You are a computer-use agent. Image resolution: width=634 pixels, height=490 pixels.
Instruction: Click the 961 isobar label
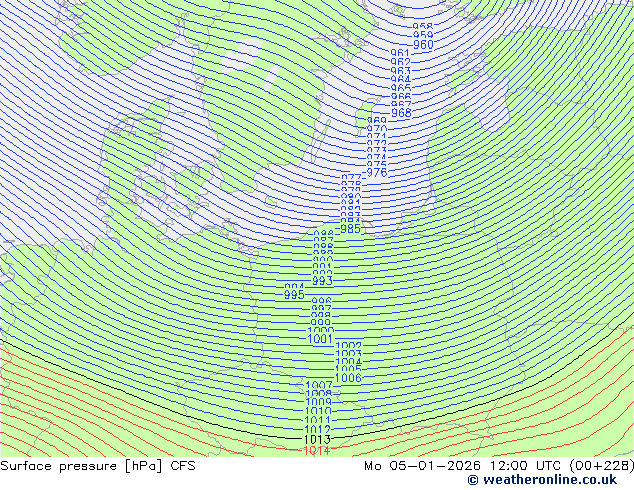pyautogui.click(x=400, y=53)
